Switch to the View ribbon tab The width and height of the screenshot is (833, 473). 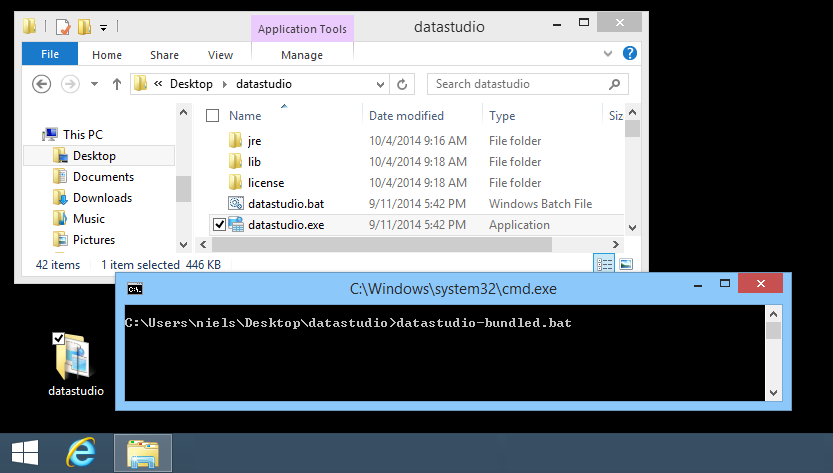220,55
